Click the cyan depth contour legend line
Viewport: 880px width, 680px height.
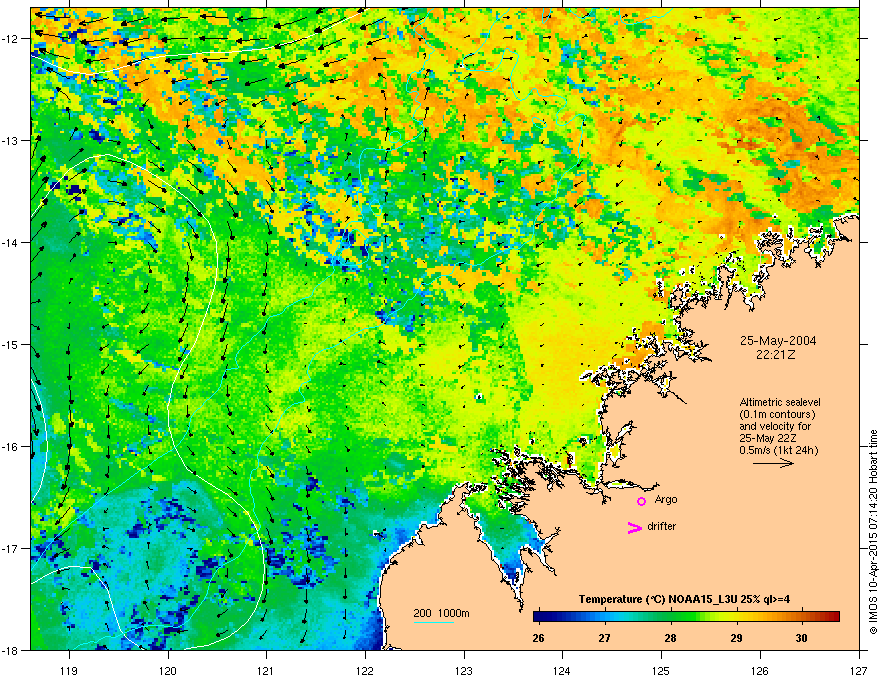click(434, 622)
